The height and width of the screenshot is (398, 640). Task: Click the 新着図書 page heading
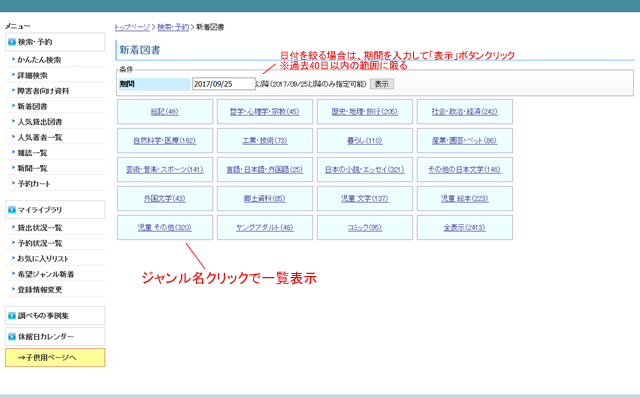click(x=140, y=50)
